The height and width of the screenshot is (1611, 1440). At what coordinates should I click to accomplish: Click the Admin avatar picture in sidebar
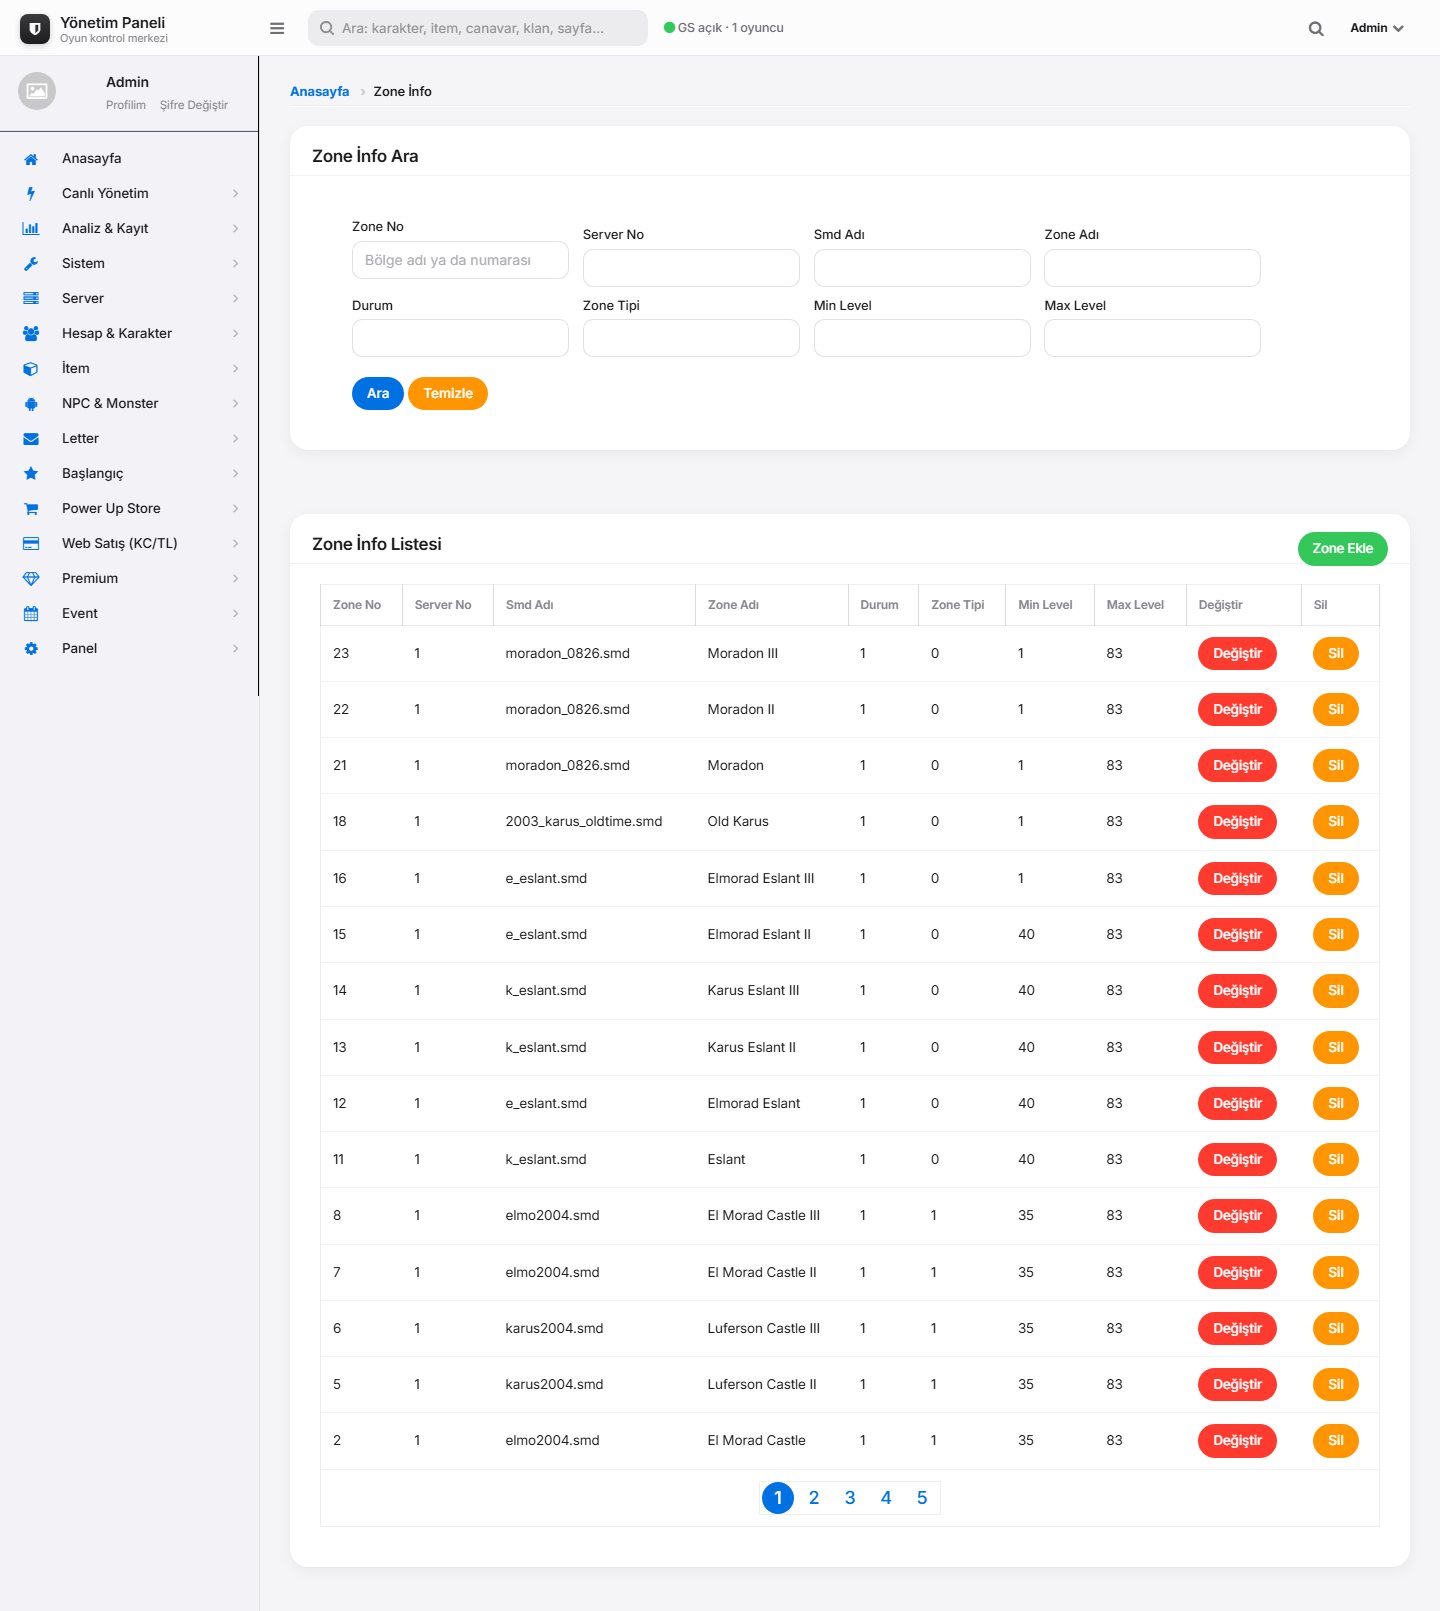tap(37, 91)
